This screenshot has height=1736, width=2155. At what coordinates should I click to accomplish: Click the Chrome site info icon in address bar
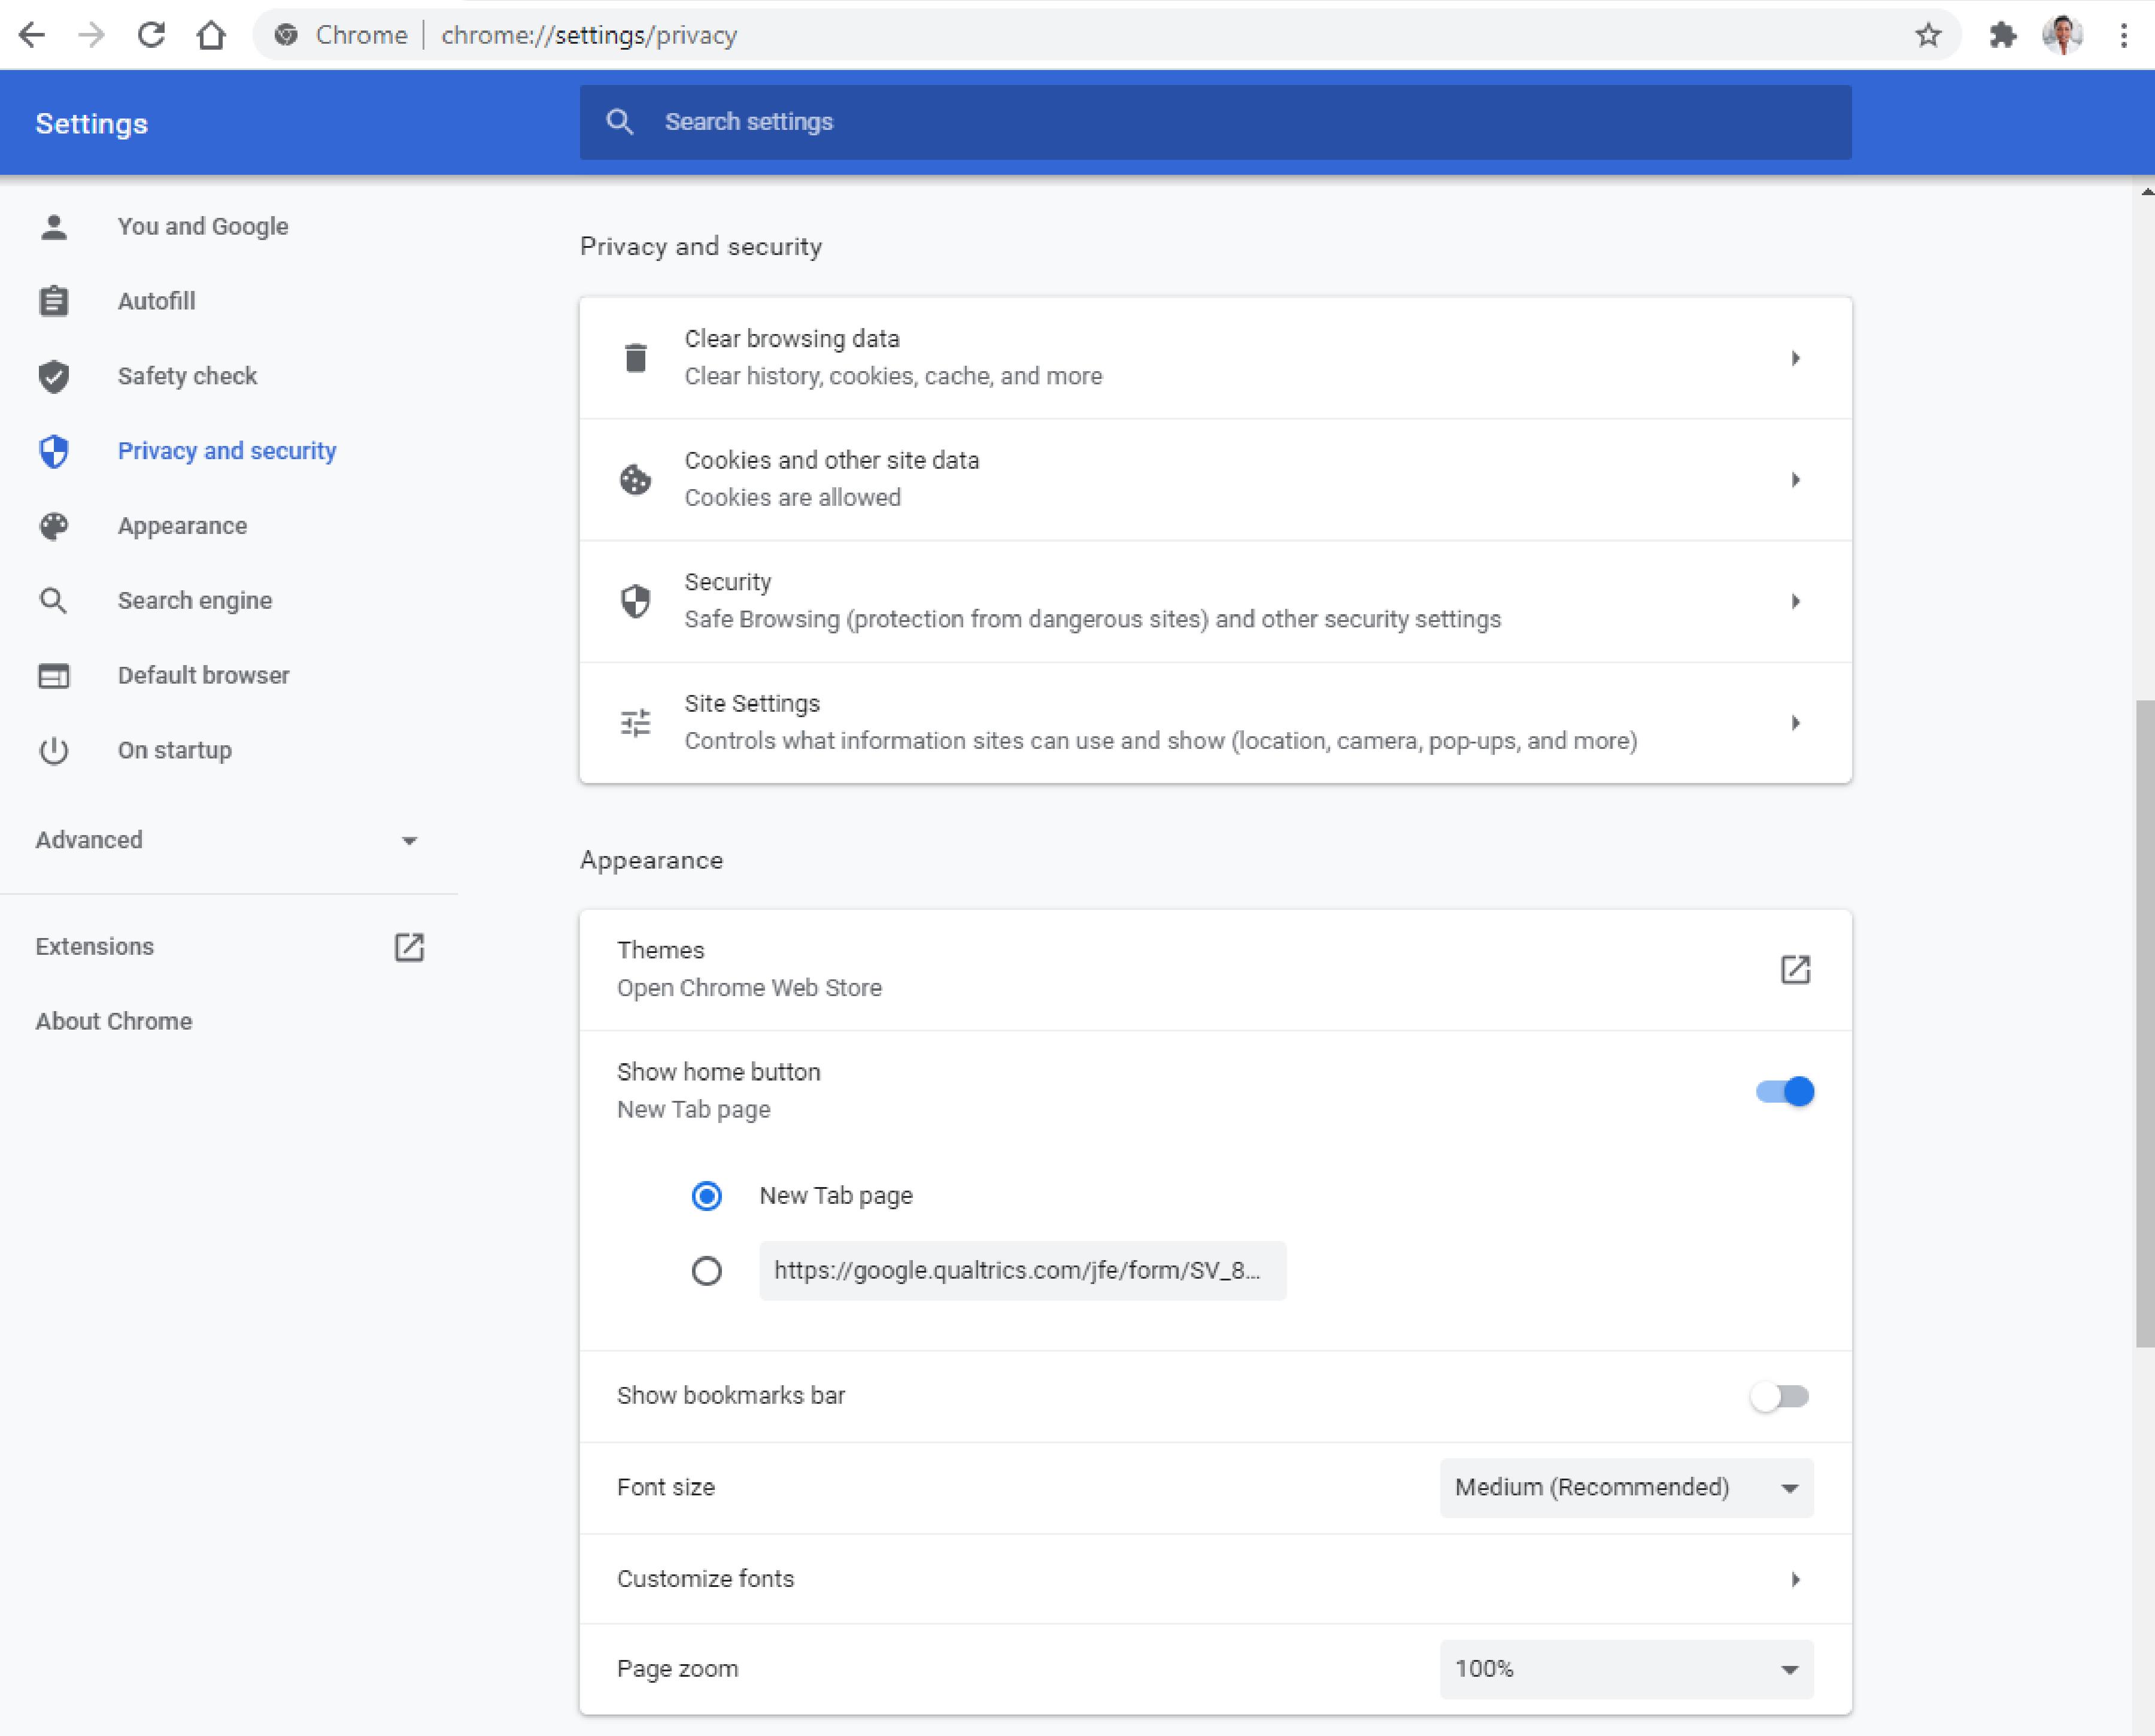coord(286,36)
